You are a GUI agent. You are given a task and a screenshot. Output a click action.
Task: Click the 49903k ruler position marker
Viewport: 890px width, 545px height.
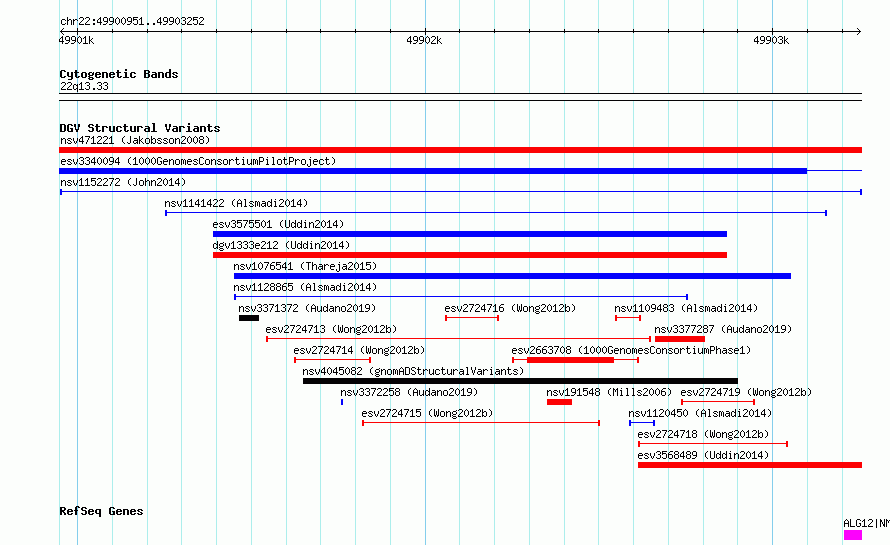(x=771, y=40)
